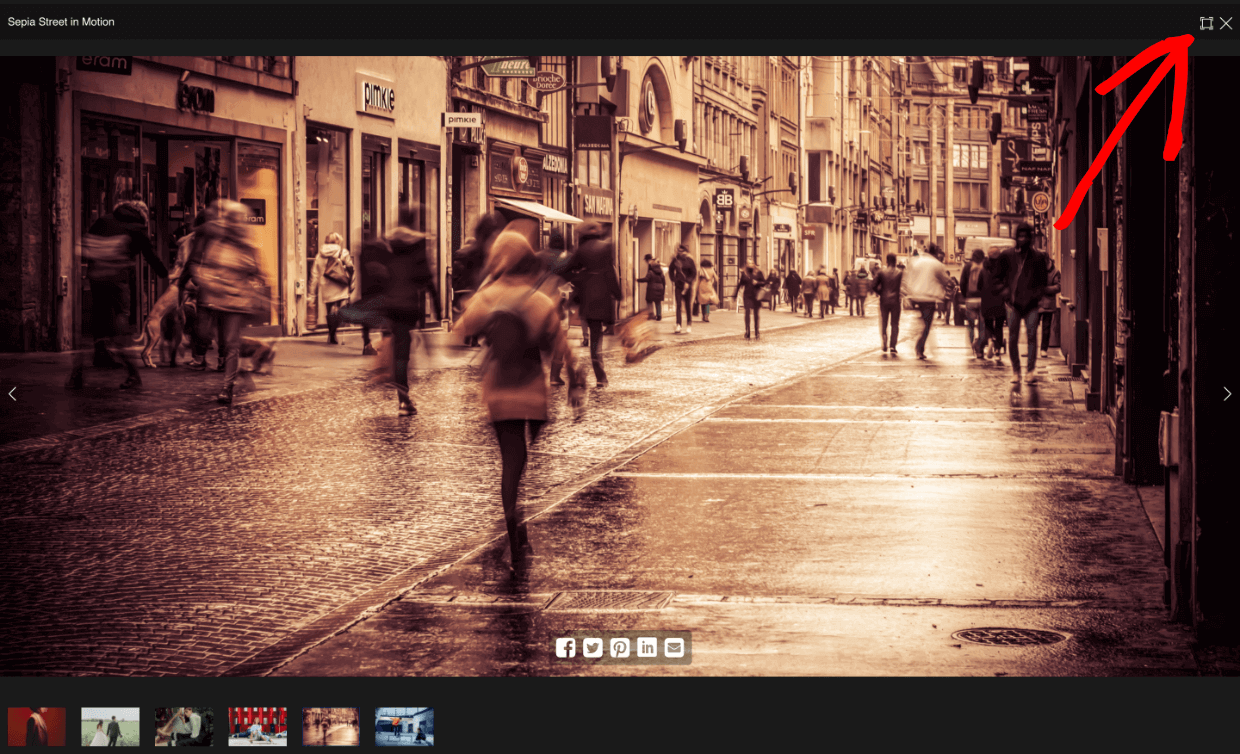Screen dimensions: 1240x754
Task: Pin this image to Pinterest
Action: (620, 648)
